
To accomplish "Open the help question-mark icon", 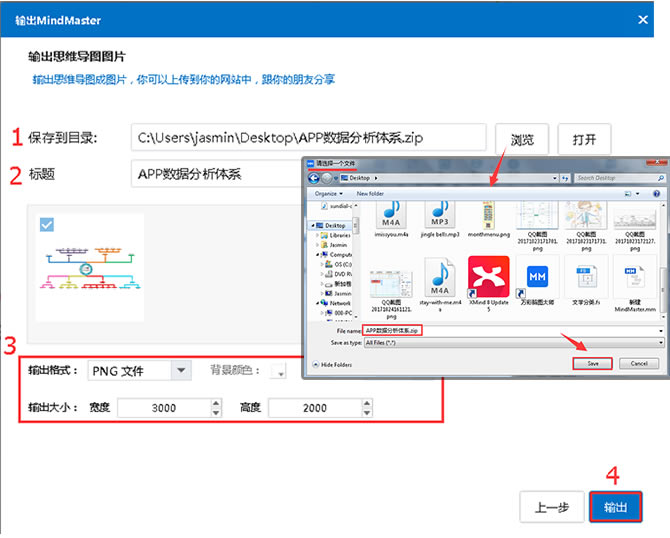I will pos(657,194).
